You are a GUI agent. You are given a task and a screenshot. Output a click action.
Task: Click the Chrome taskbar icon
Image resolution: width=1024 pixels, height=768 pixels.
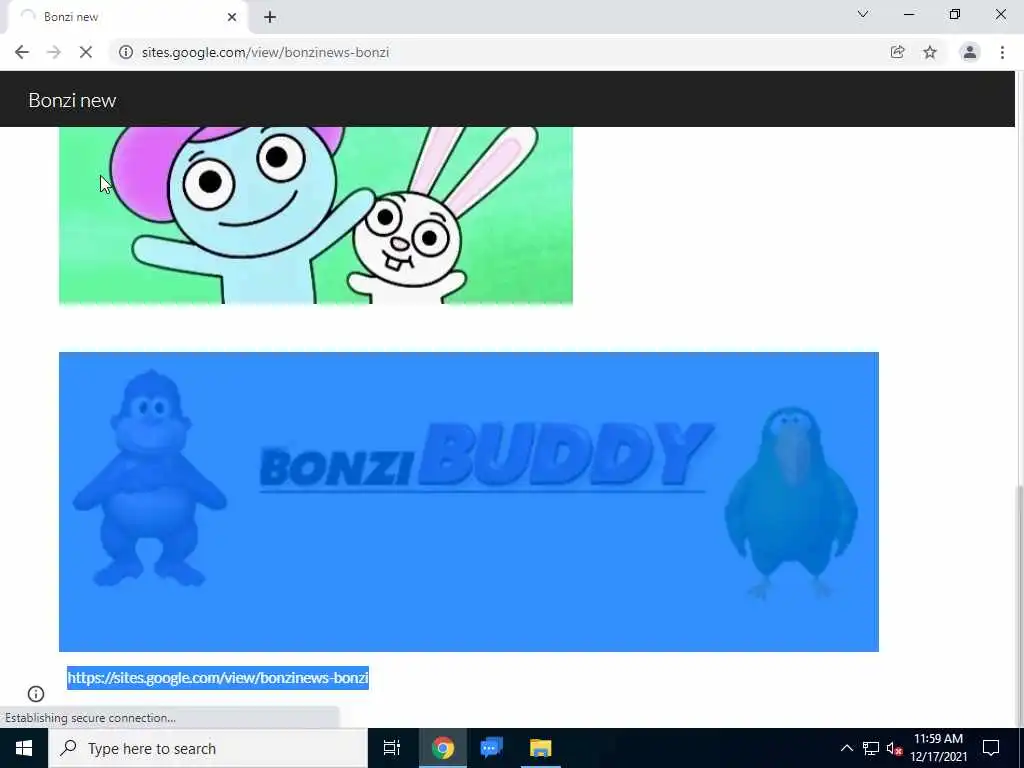(x=442, y=748)
